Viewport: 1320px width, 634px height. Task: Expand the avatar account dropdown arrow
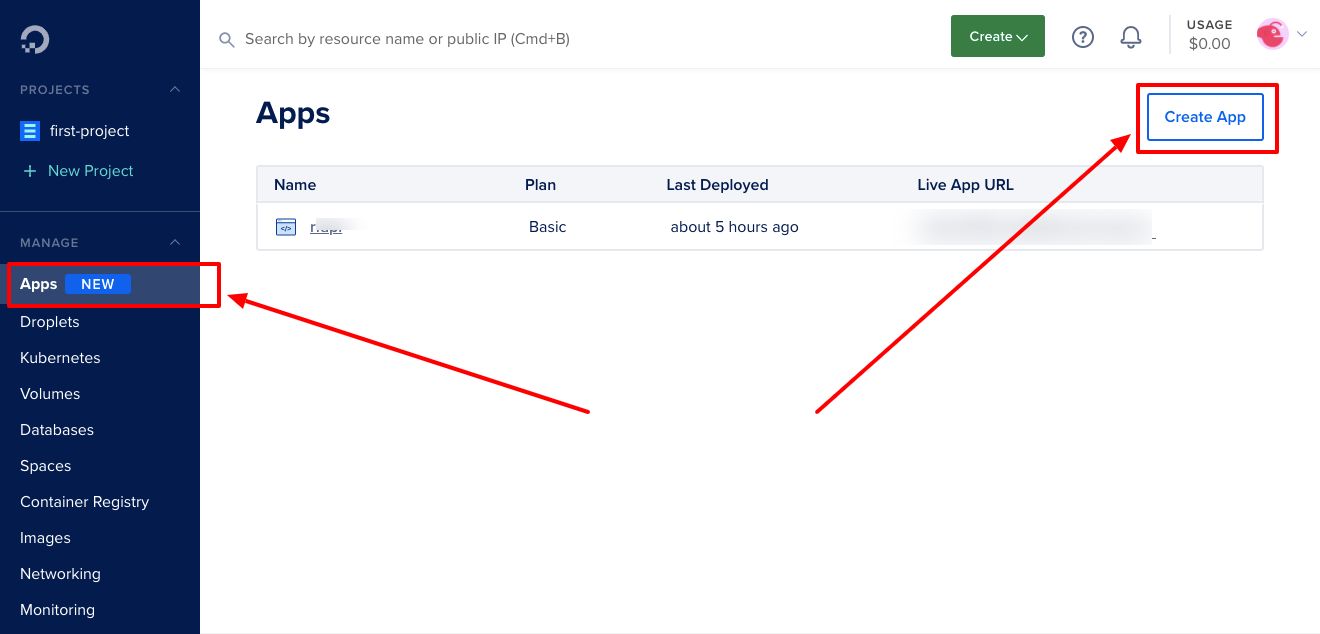(1301, 34)
